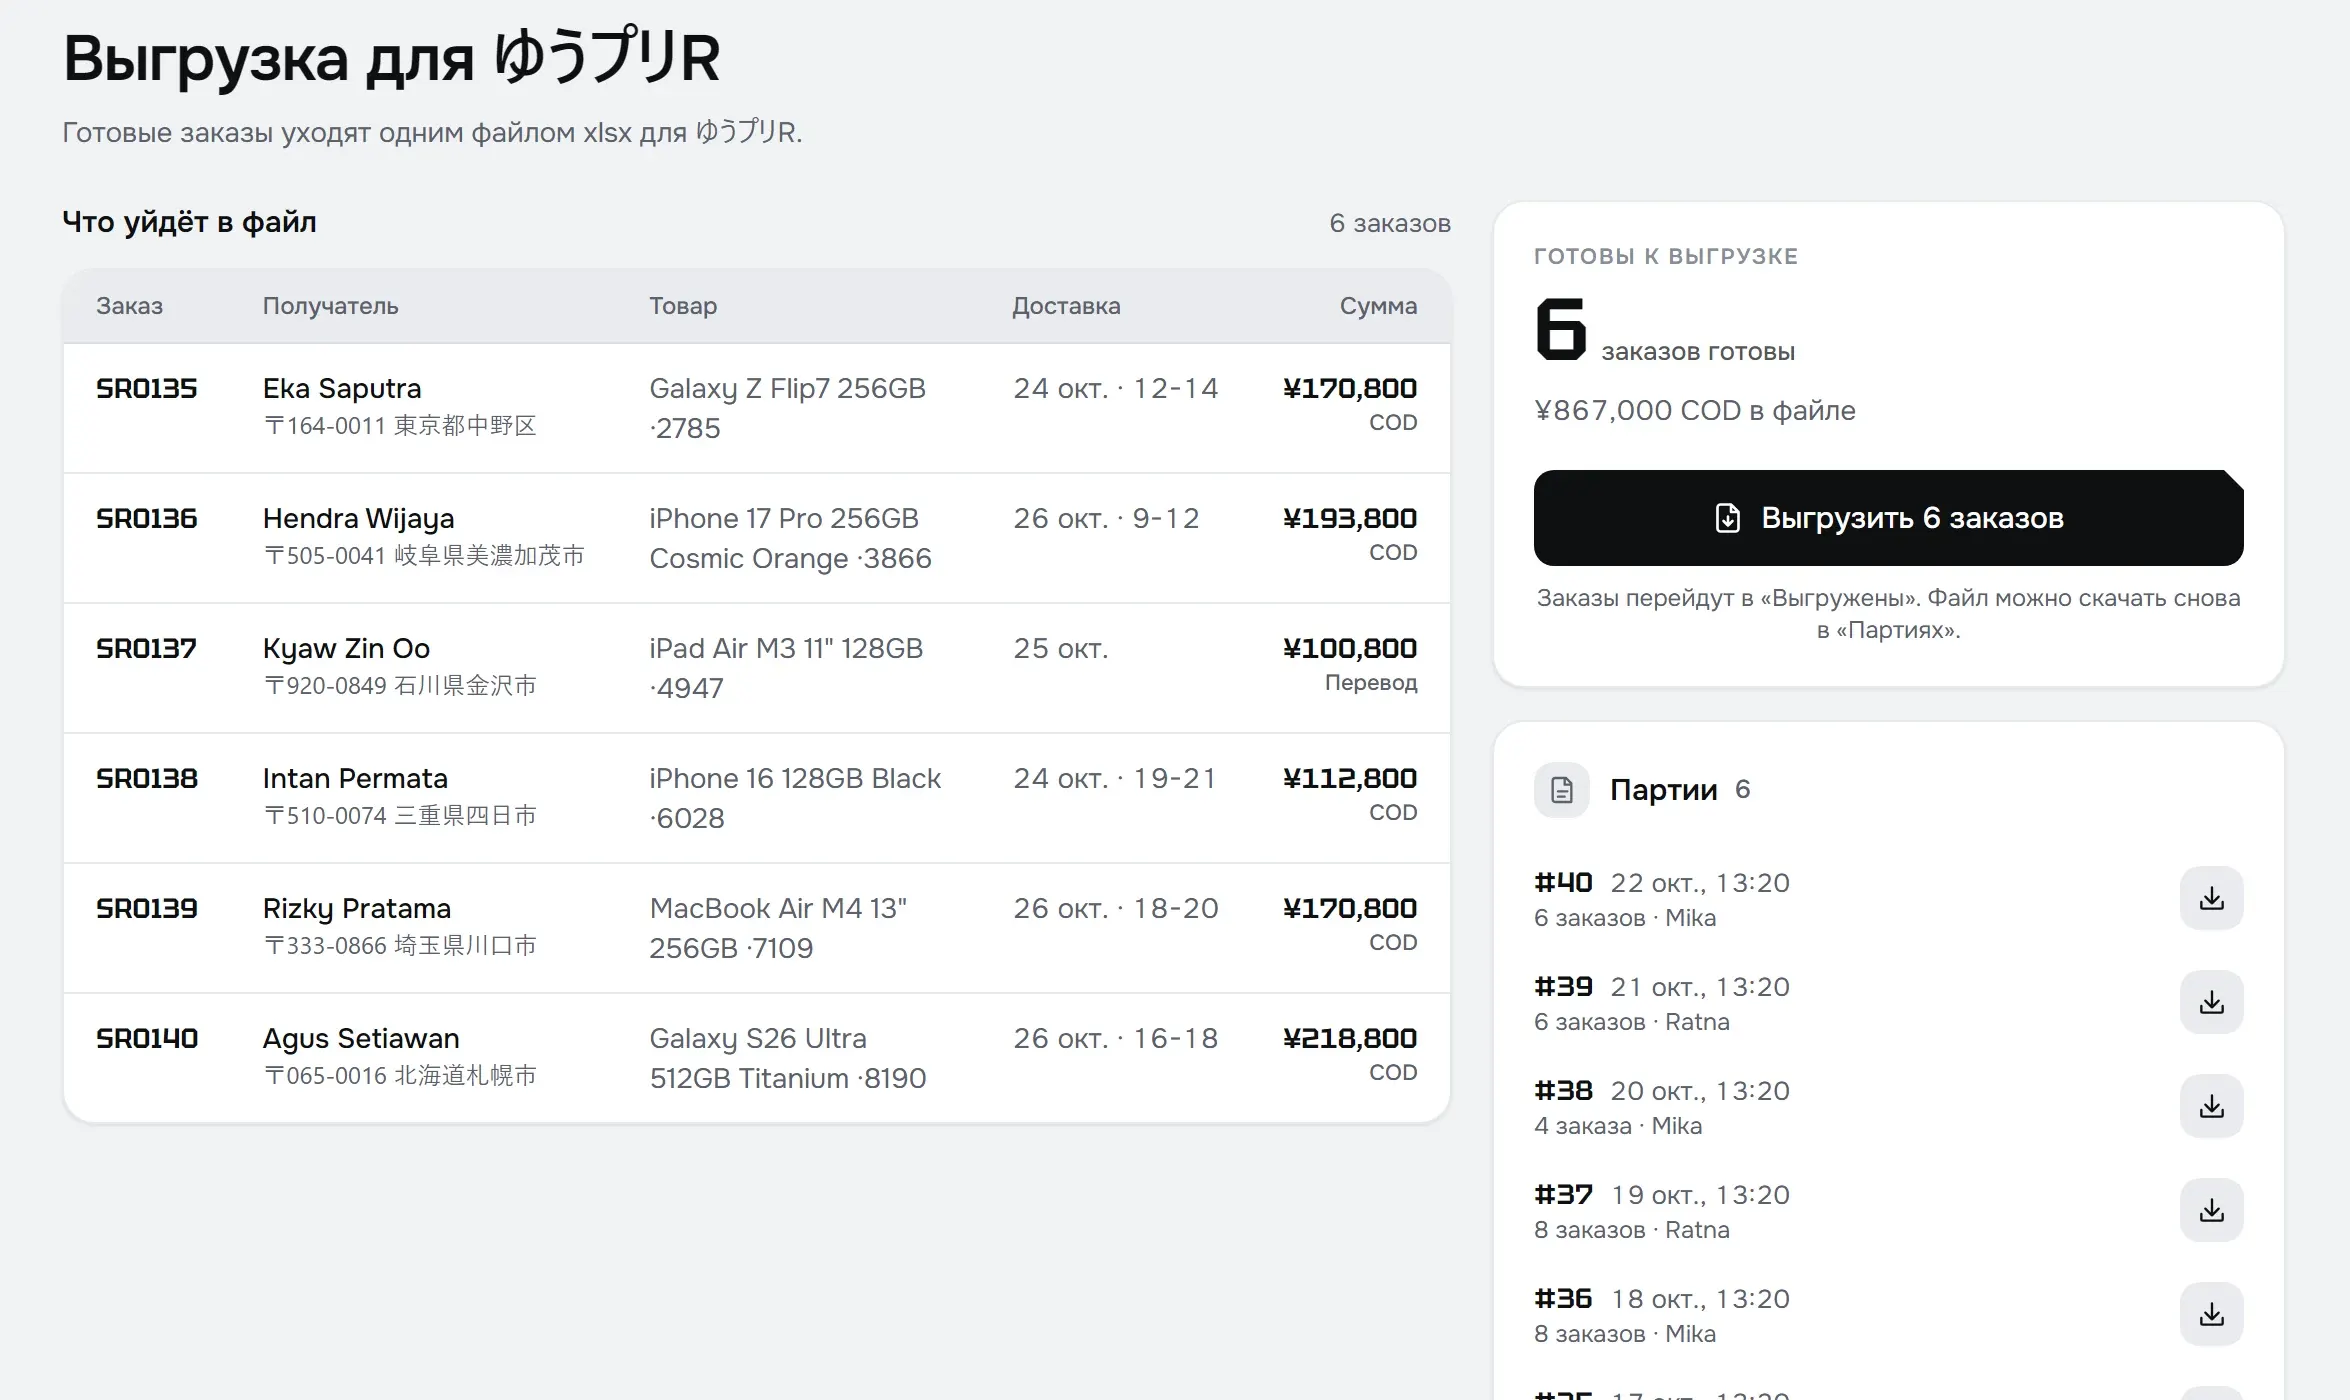Open order SR0140
This screenshot has width=2350, height=1400.
click(x=147, y=1038)
